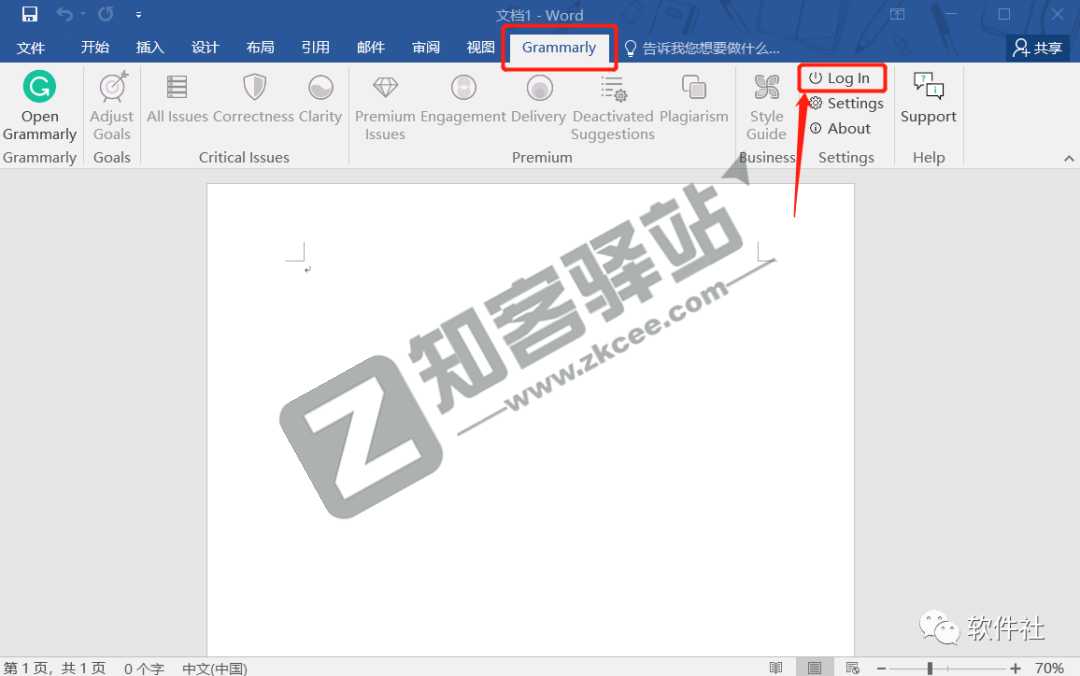Switch to the 开始 ribbon tab
This screenshot has height=676, width=1080.
tap(95, 47)
